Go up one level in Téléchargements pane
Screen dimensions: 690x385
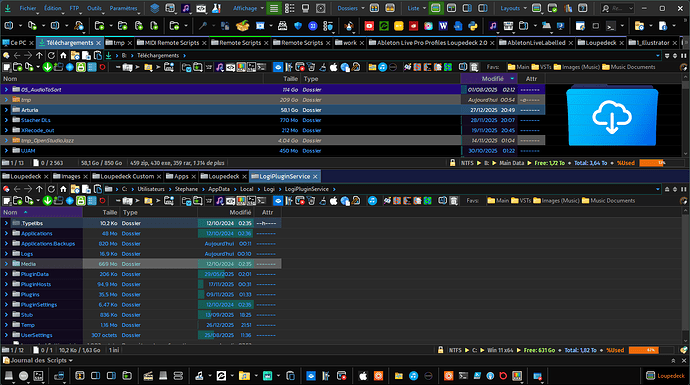point(39,55)
